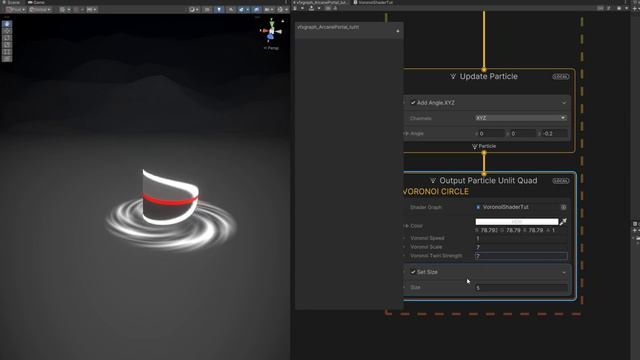
Task: Click the LOCAL badge on Output Particle
Action: (x=560, y=181)
